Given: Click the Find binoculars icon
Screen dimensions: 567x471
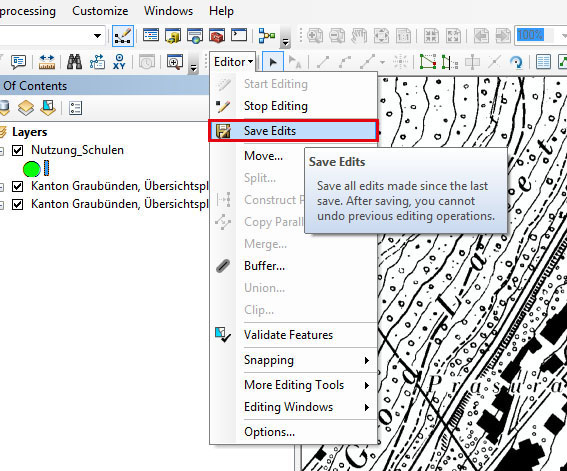Looking at the screenshot, I should coord(74,62).
